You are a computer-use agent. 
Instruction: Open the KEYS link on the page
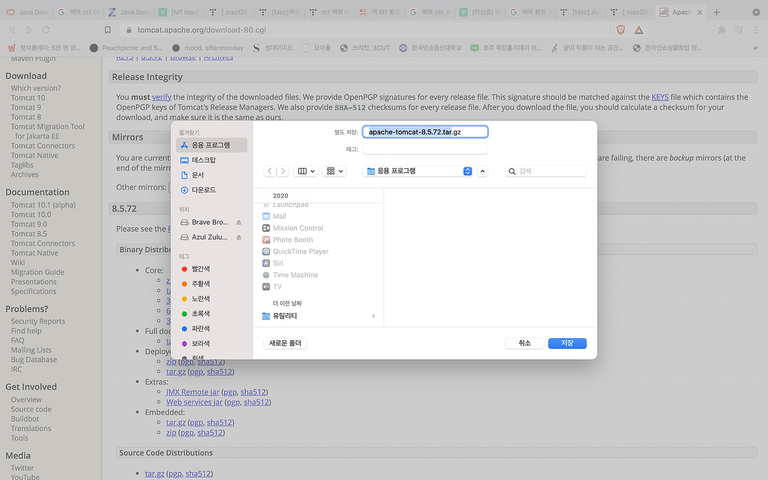pyautogui.click(x=660, y=97)
